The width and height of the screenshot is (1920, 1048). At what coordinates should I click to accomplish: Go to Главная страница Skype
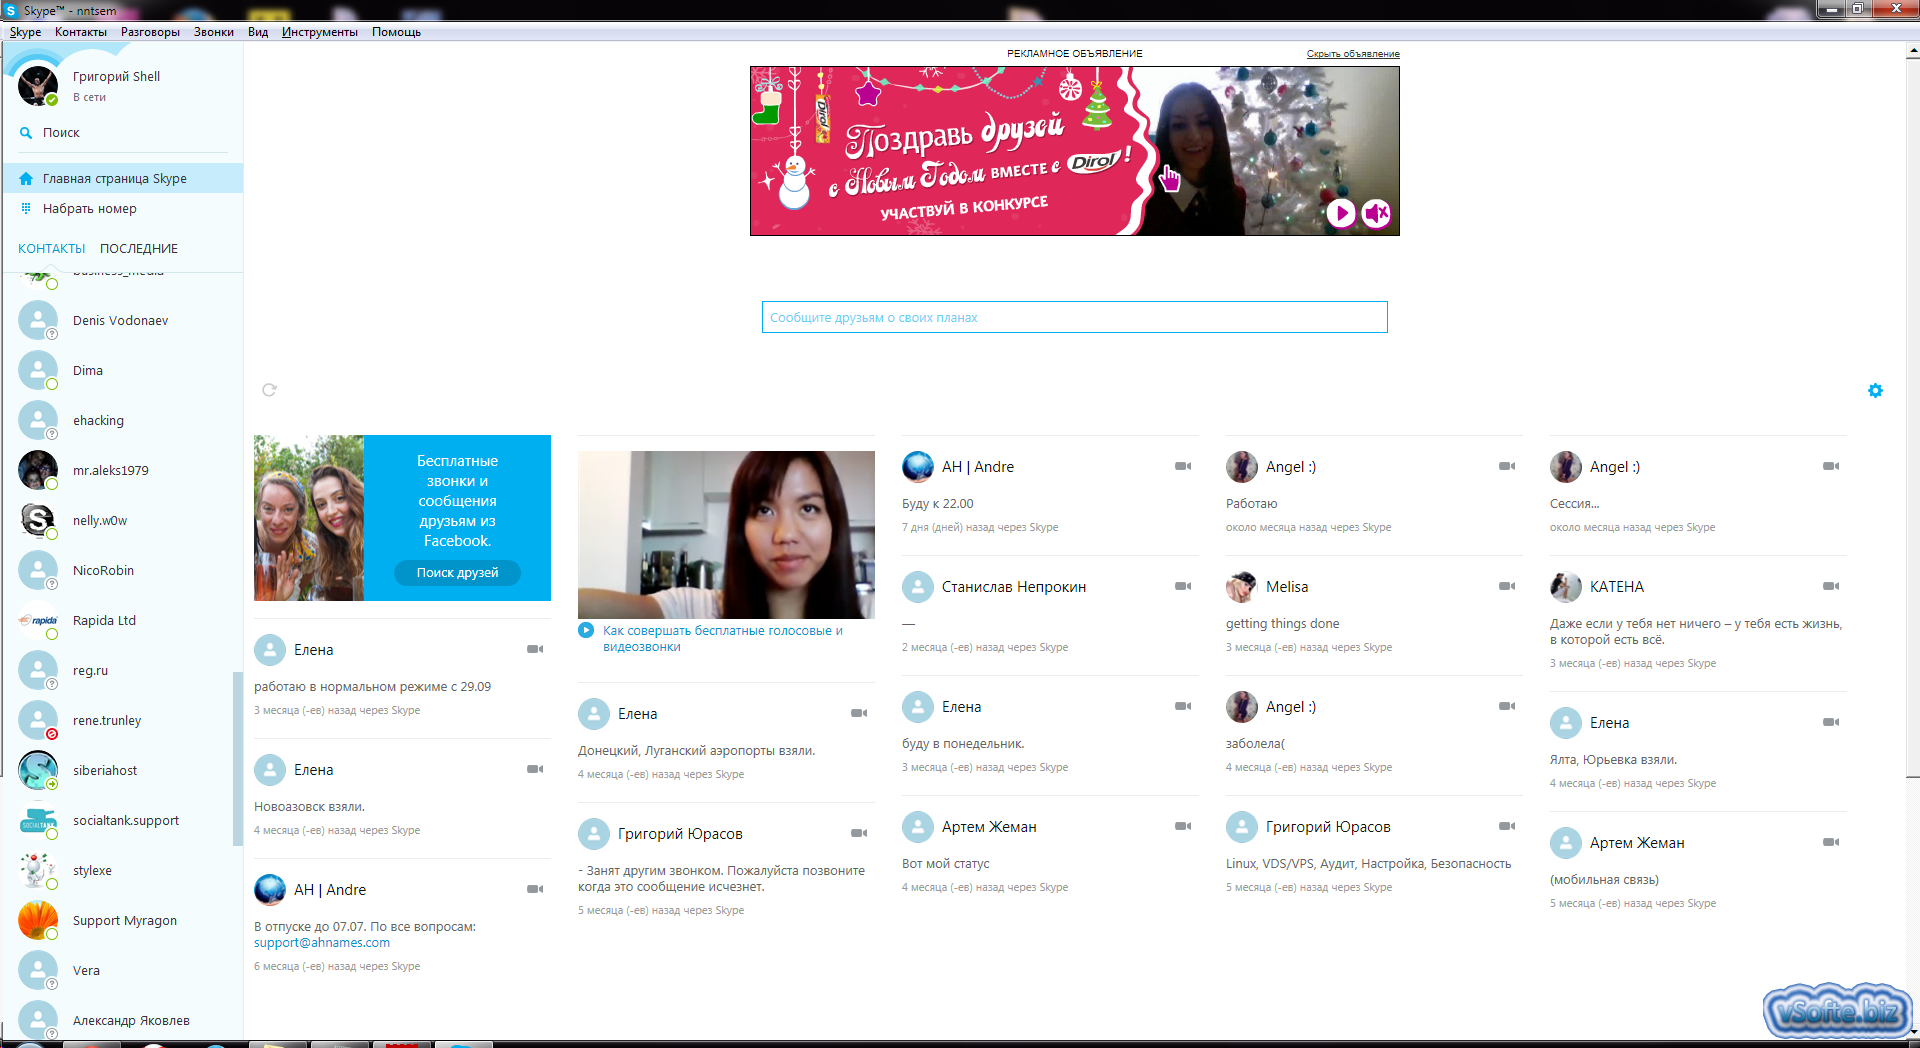114,178
